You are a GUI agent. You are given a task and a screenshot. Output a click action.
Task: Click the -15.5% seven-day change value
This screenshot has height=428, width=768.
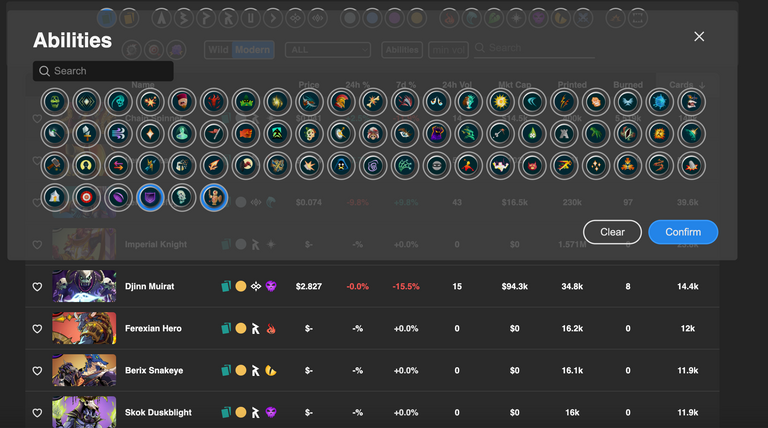[x=406, y=286]
